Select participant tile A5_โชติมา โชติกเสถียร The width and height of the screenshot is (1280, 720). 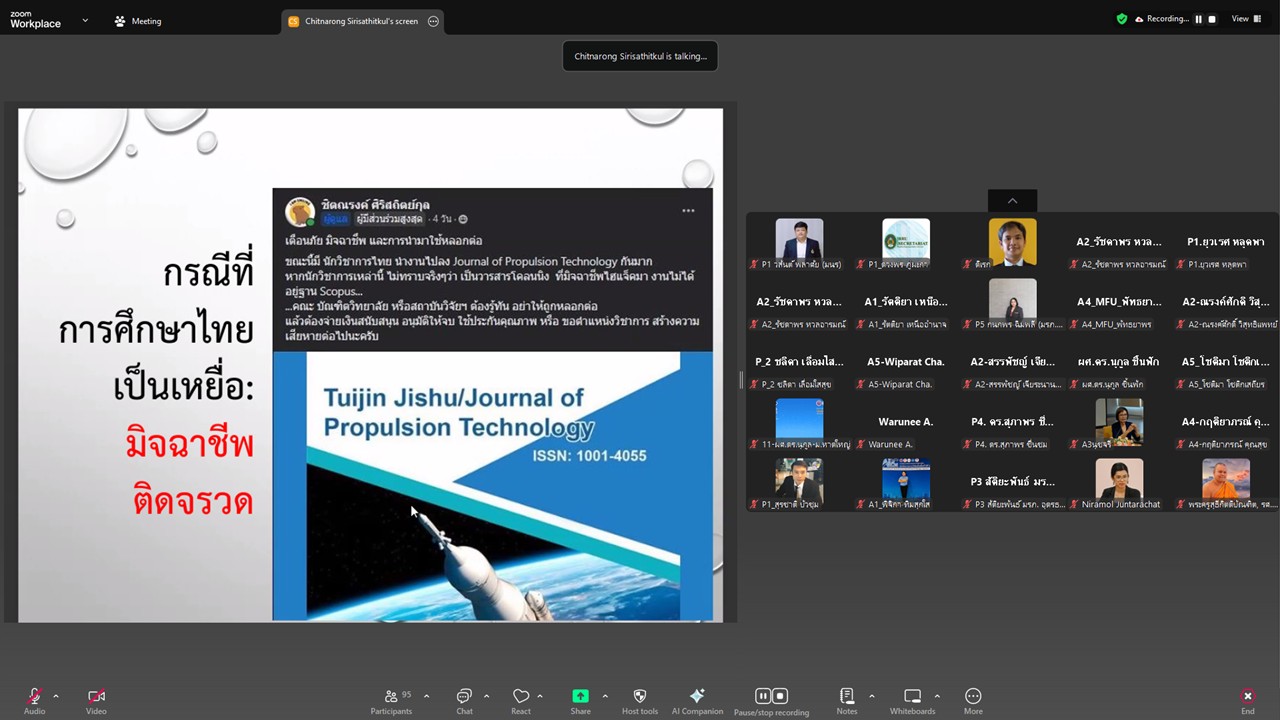[1225, 364]
